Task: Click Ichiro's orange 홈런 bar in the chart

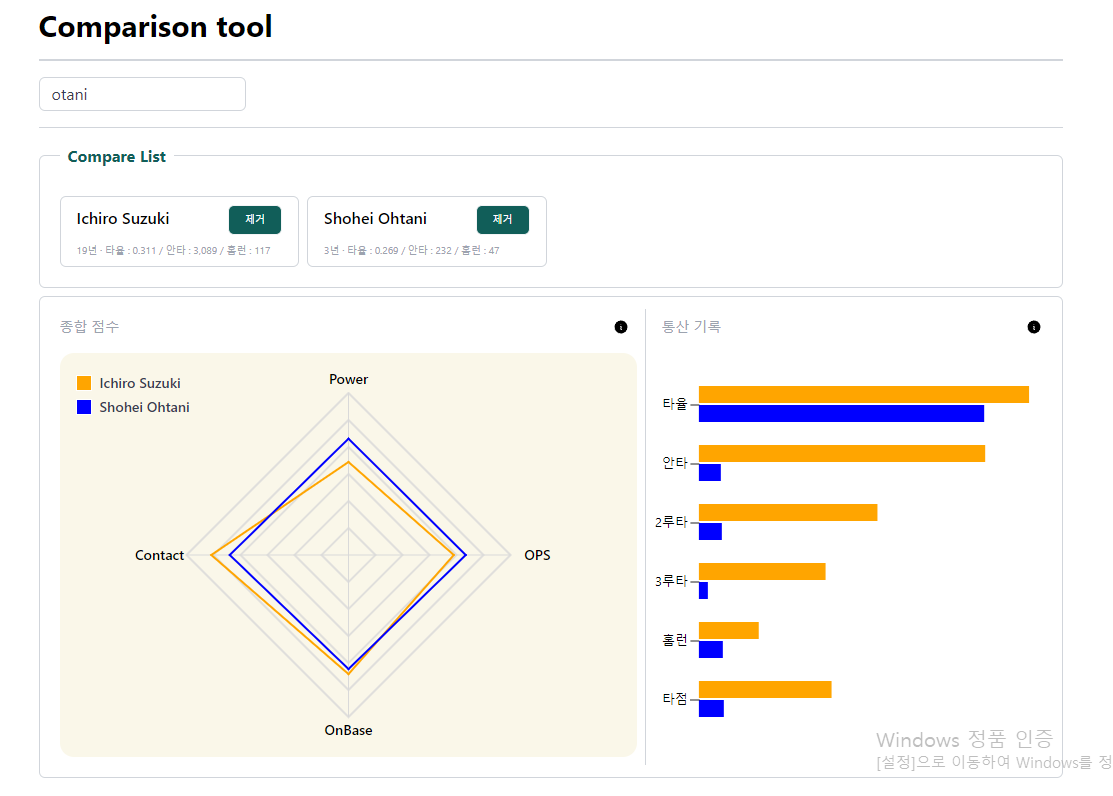Action: [728, 629]
